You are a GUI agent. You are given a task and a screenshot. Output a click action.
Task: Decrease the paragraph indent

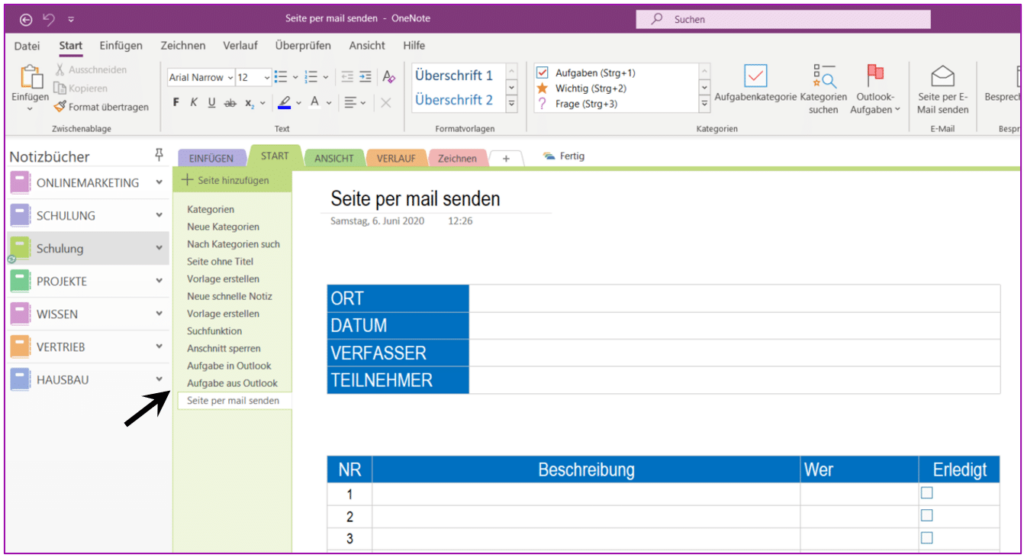(347, 77)
